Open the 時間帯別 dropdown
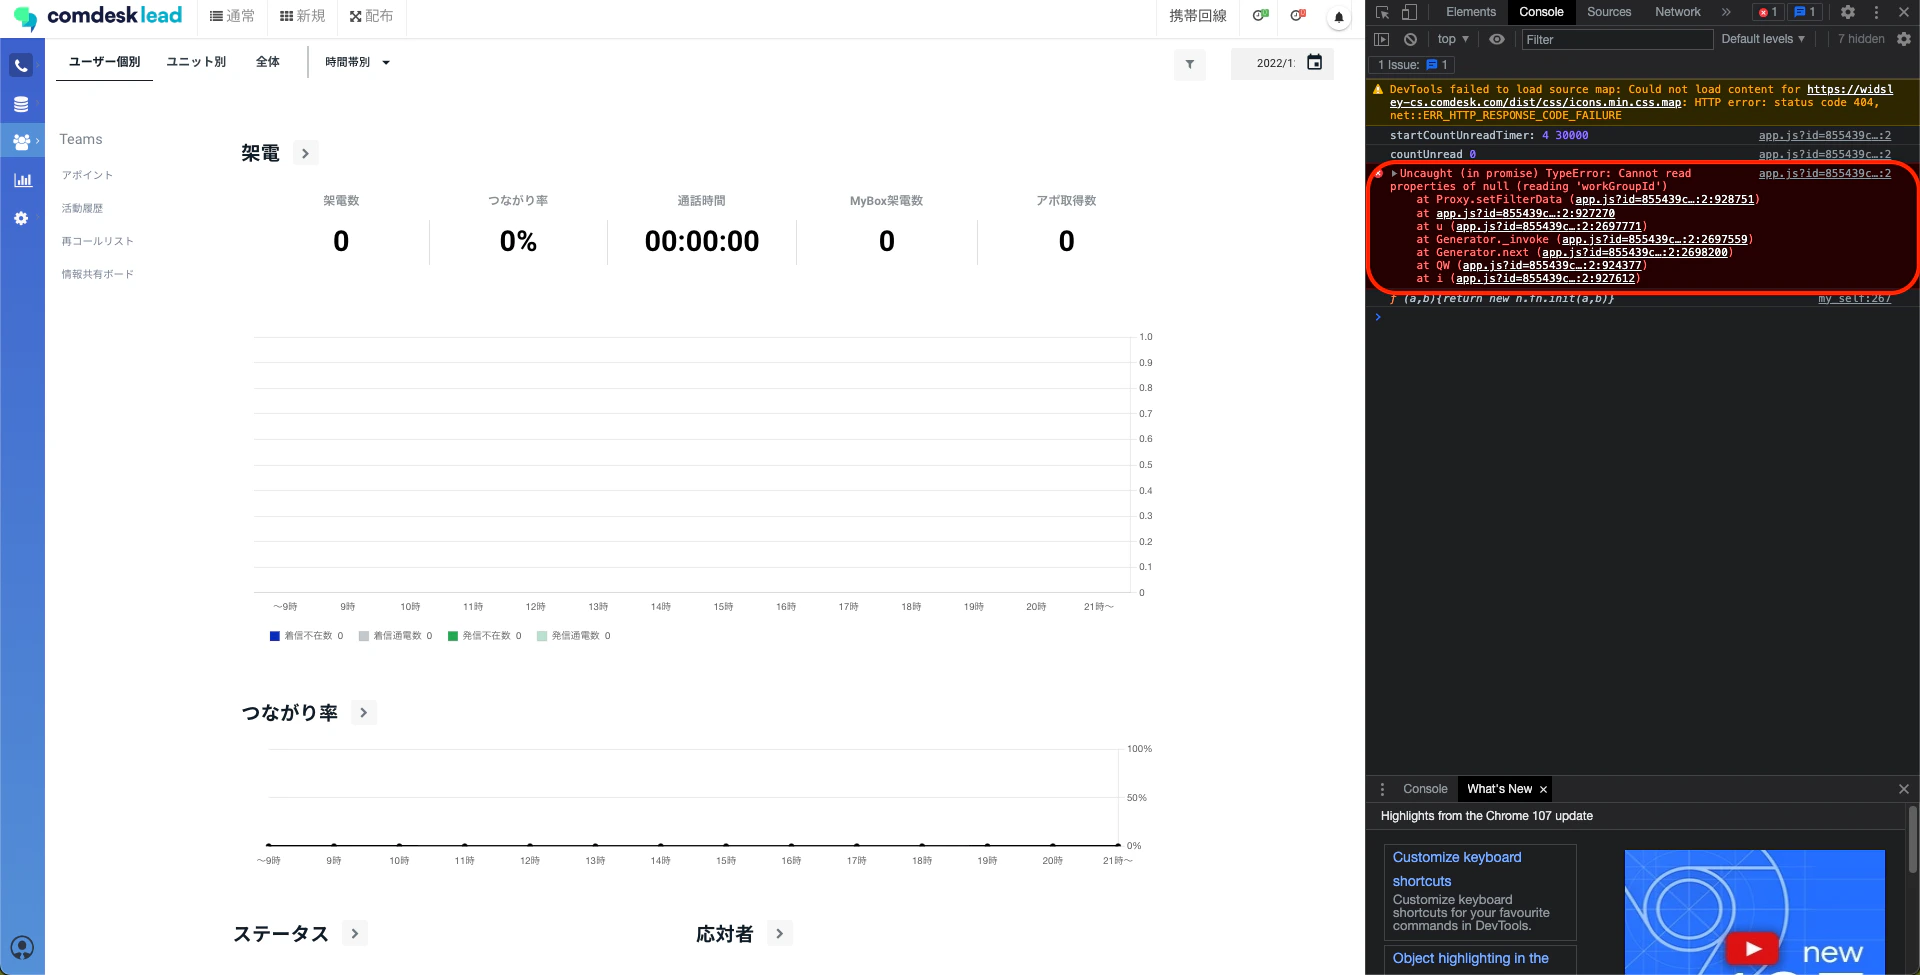The width and height of the screenshot is (1920, 975). [x=357, y=62]
